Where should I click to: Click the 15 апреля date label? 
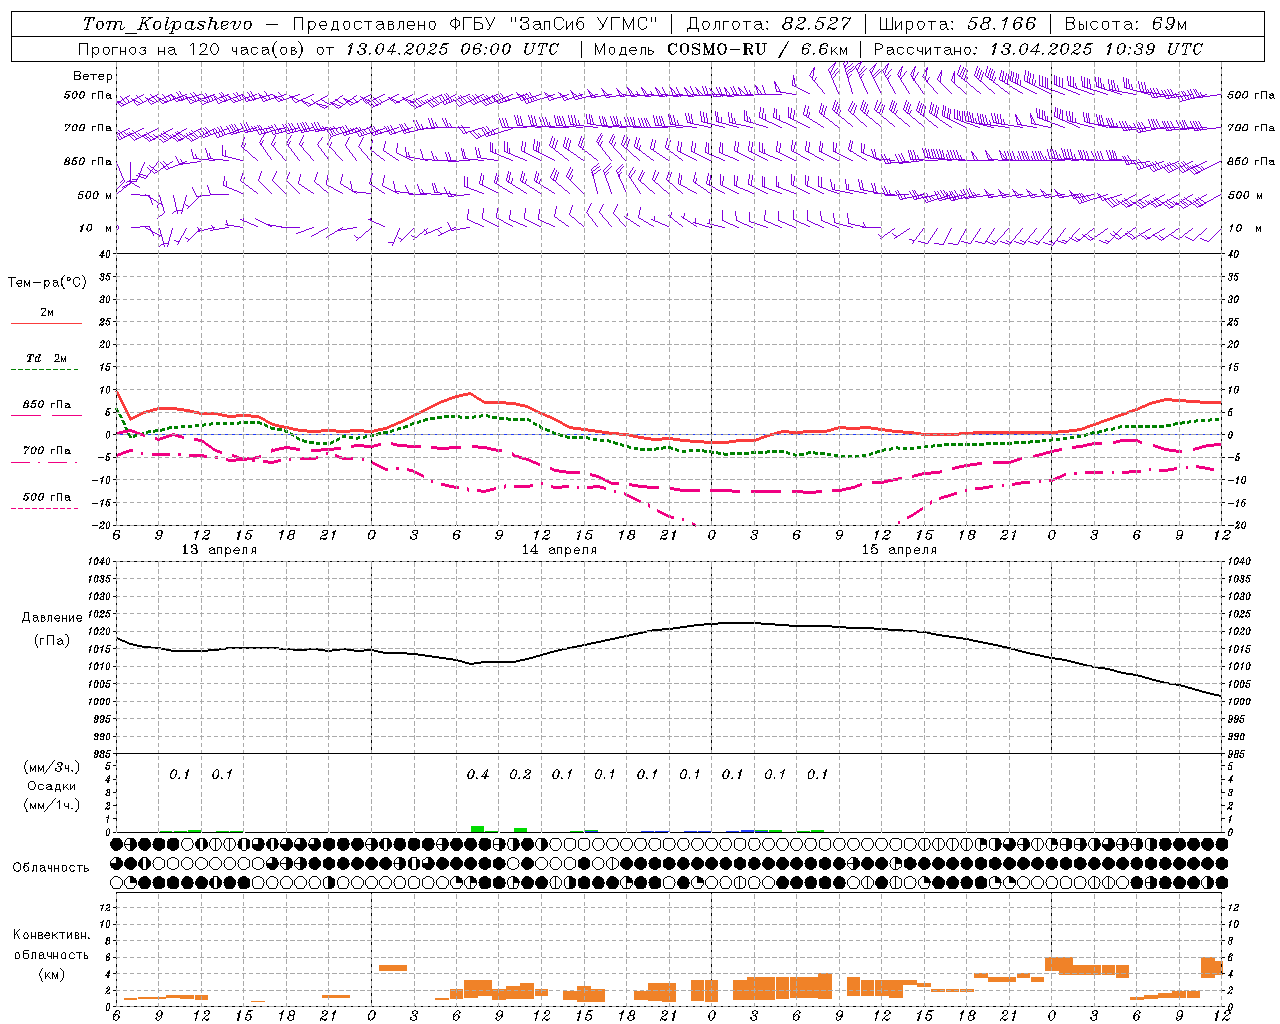tap(899, 550)
